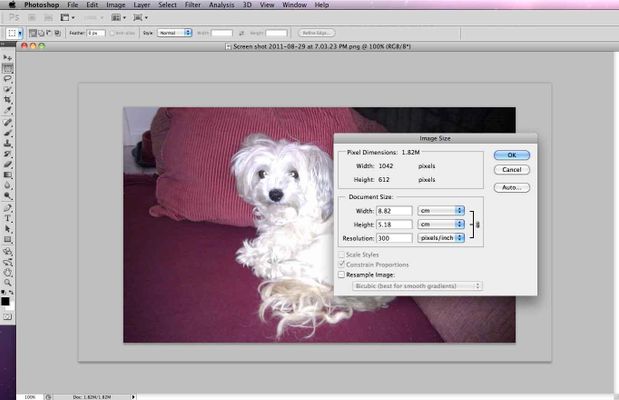The image size is (619, 400).
Task: Select the Lasso tool
Action: [x=8, y=78]
